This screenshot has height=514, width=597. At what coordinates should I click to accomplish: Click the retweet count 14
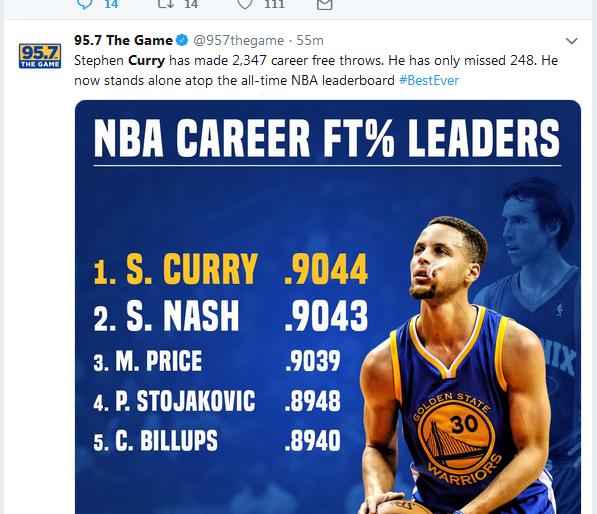coord(191,4)
